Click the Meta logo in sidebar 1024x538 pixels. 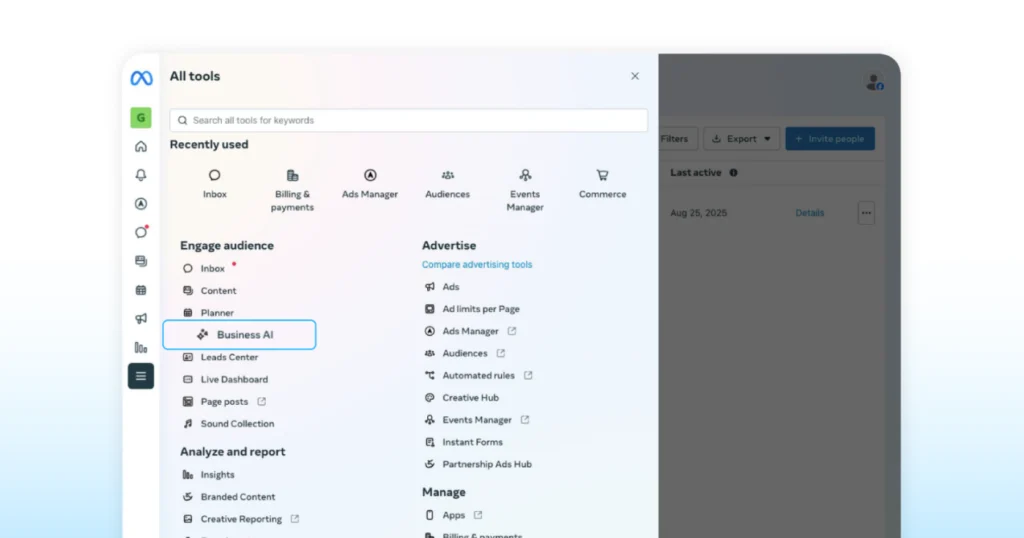click(141, 78)
